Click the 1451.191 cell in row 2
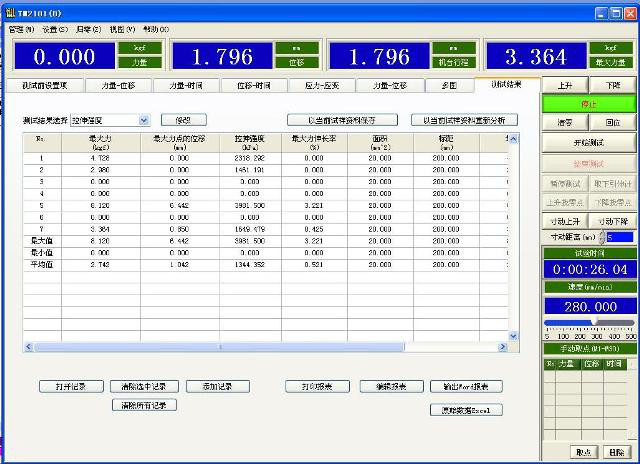640x464 pixels. (x=250, y=170)
